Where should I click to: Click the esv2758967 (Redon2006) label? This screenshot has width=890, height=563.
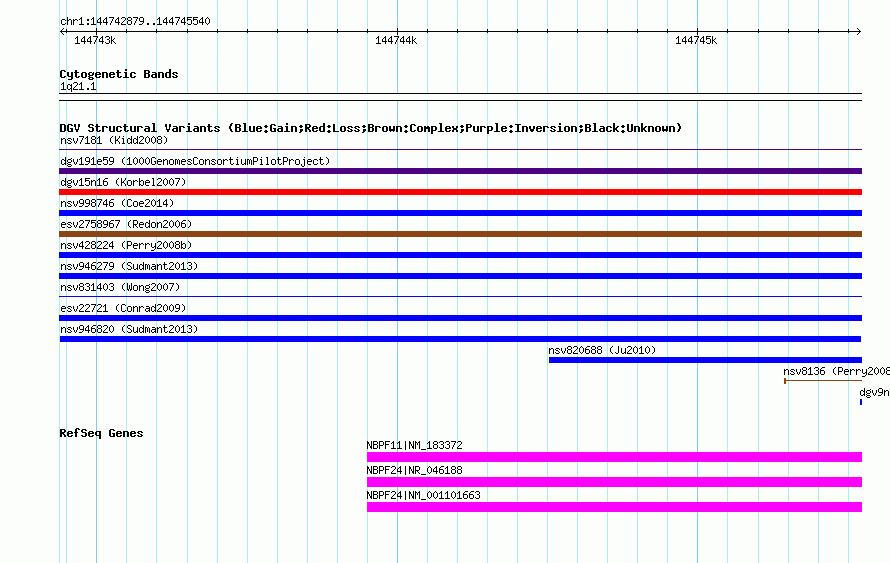126,224
